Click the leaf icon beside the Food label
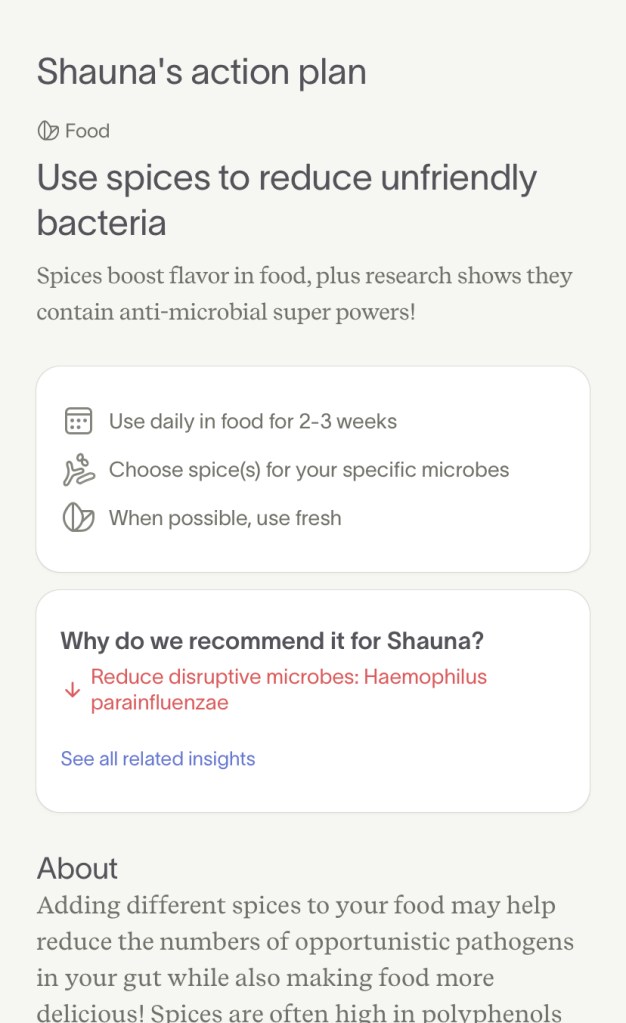 47,131
